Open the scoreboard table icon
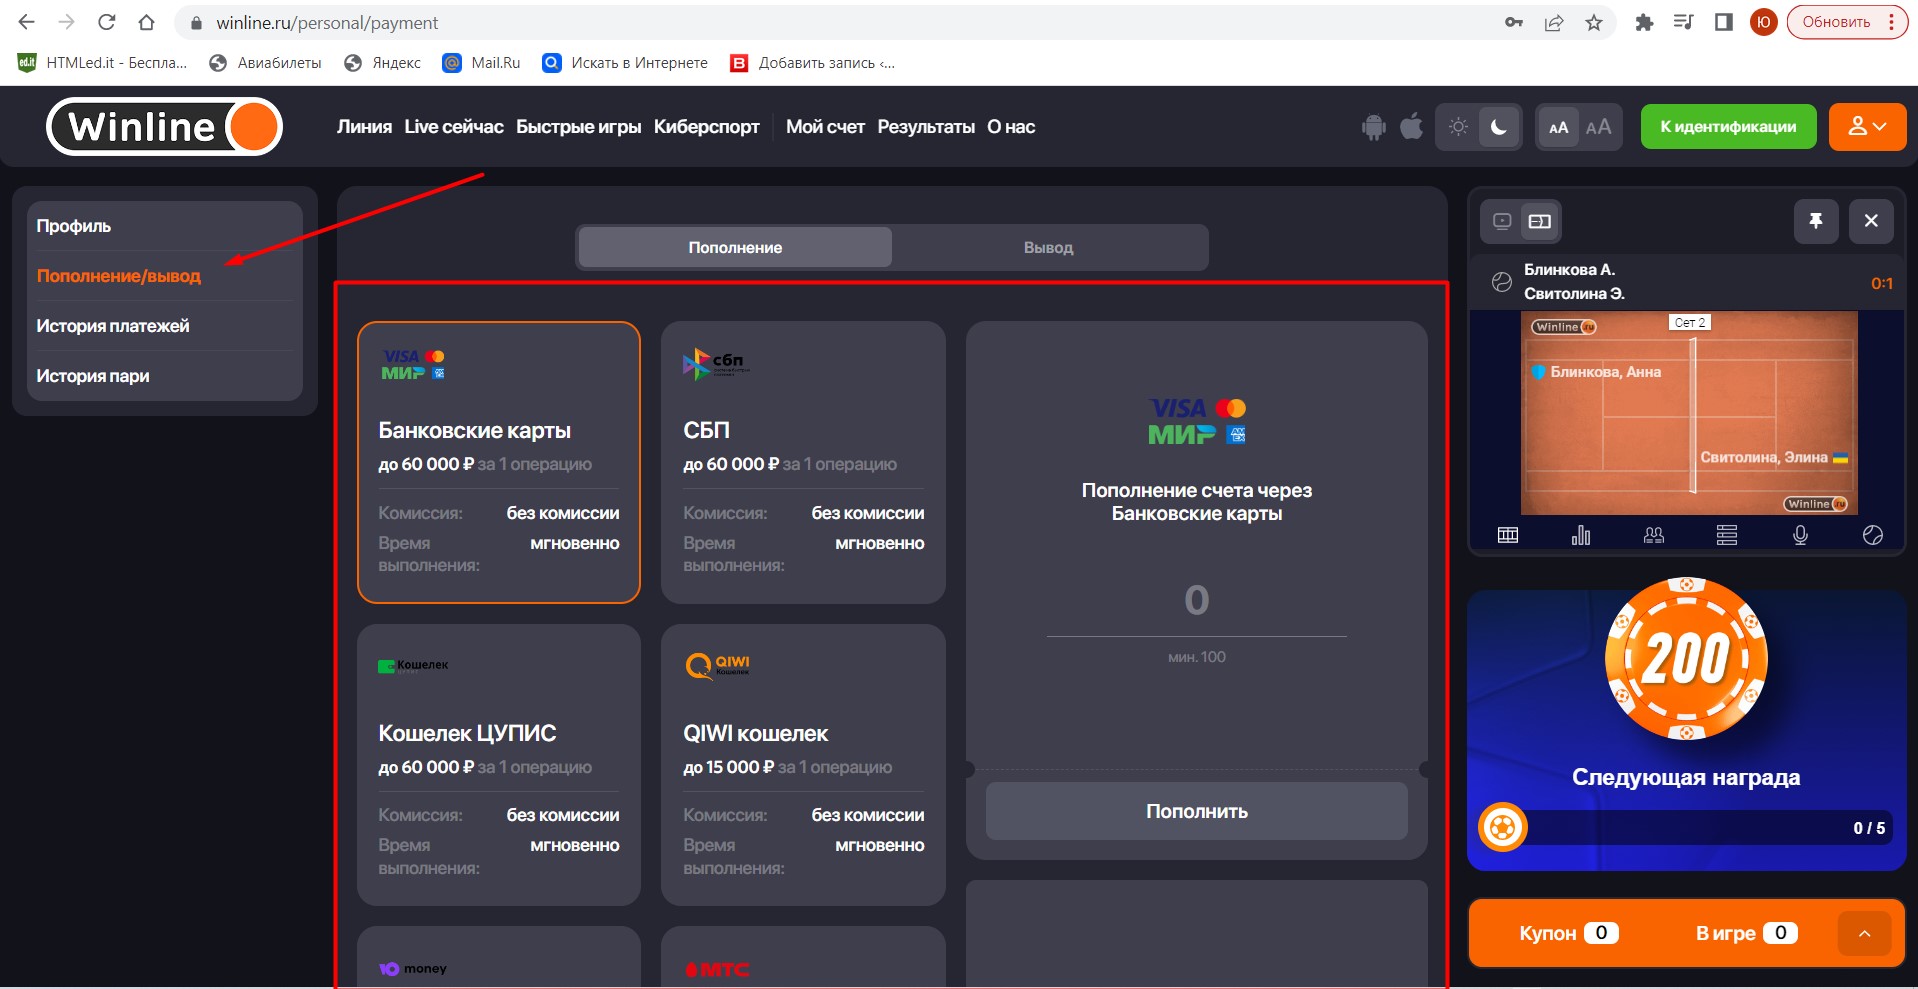The image size is (1918, 989). [x=1508, y=535]
